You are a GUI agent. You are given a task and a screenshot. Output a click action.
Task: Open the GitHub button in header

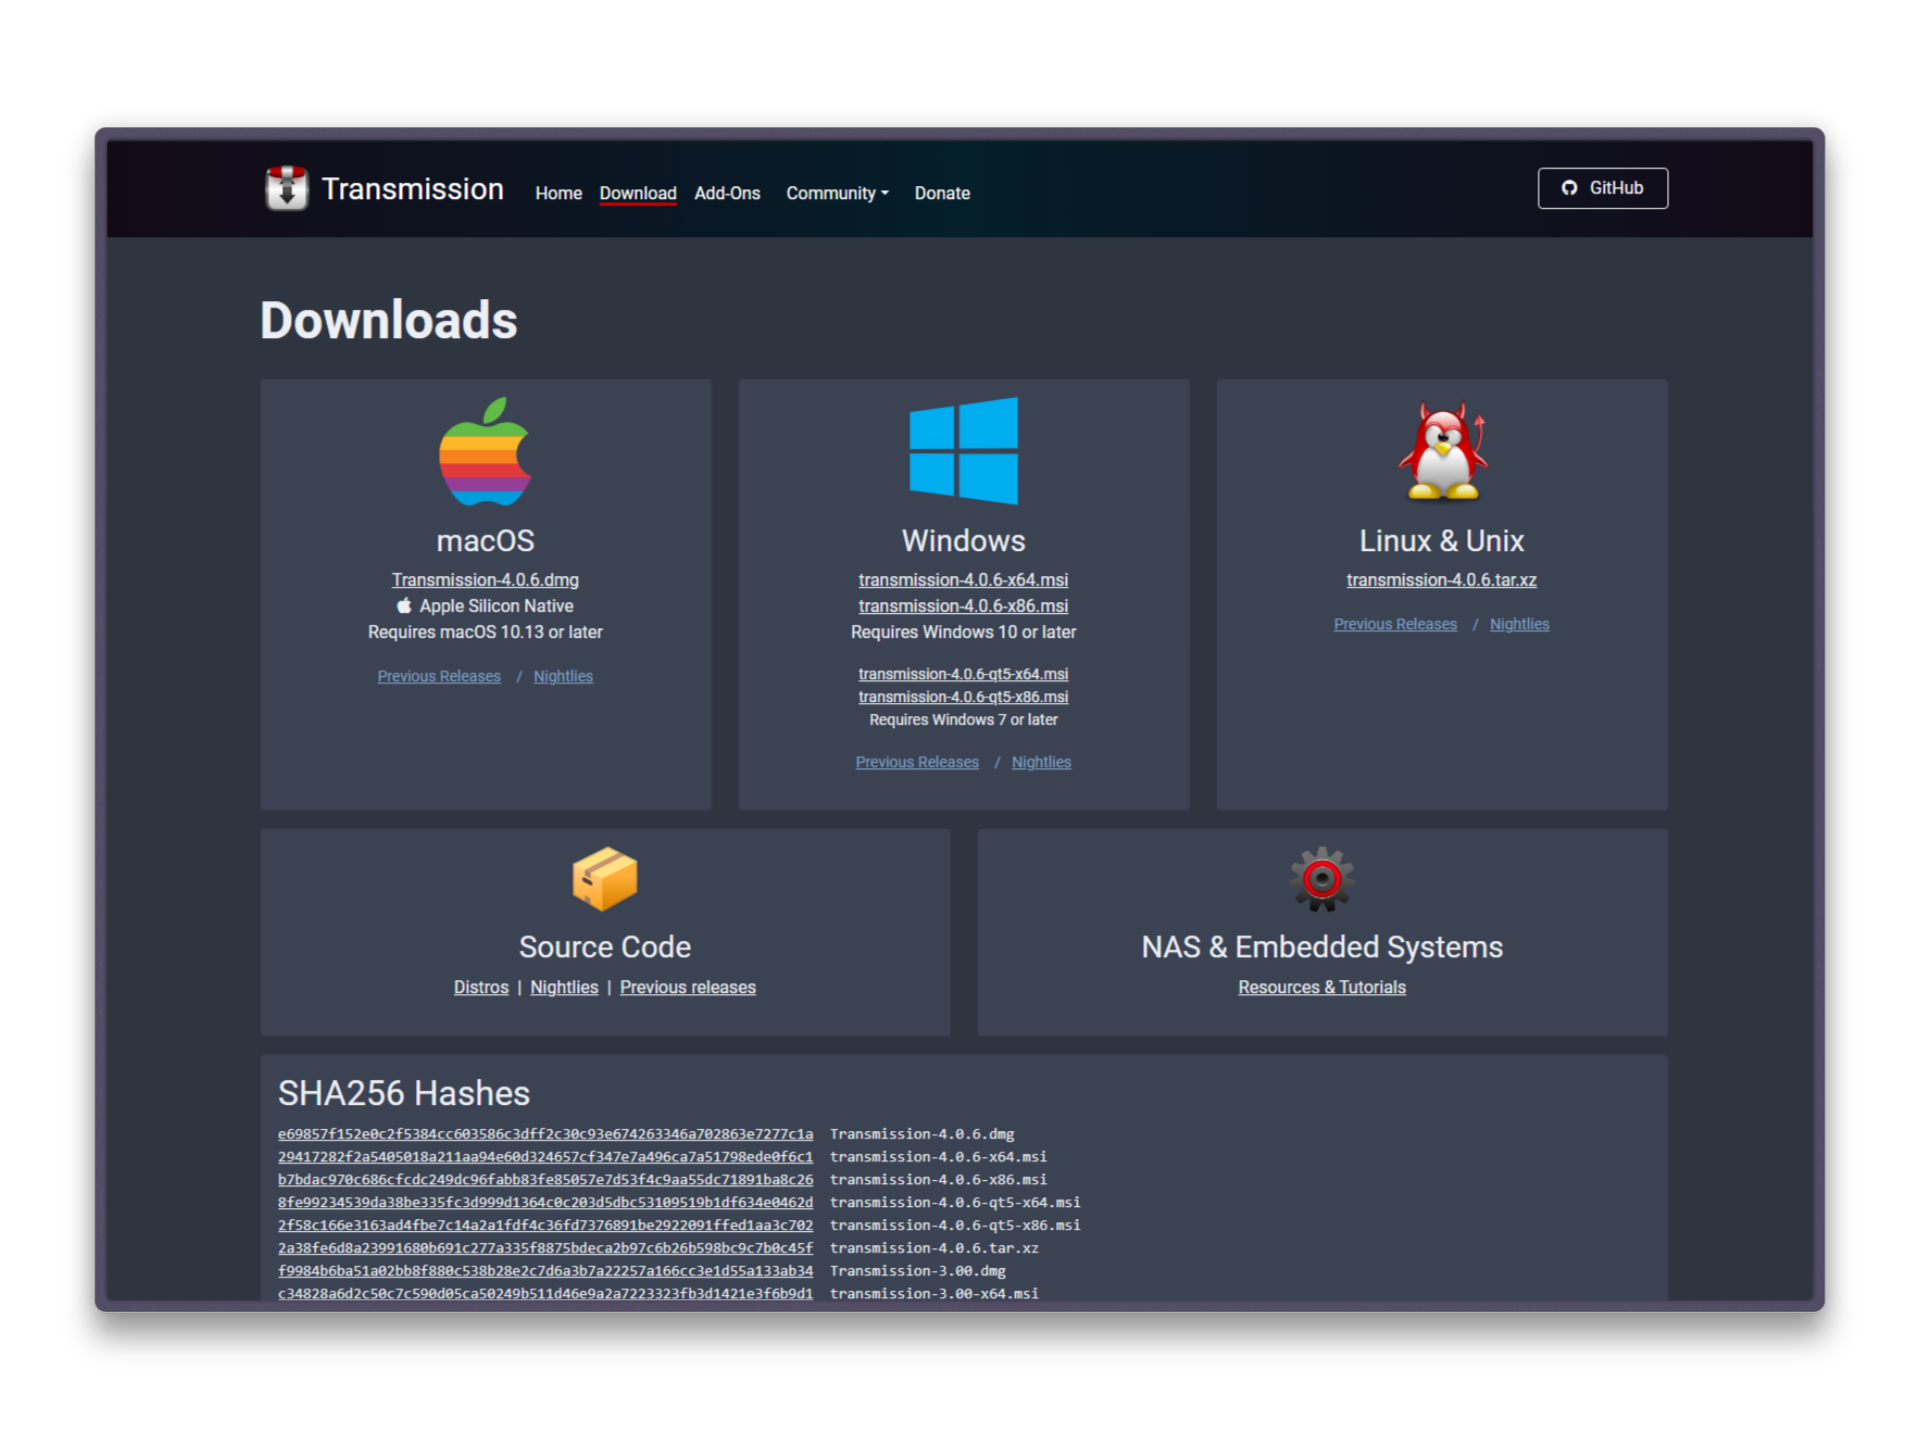pos(1602,188)
